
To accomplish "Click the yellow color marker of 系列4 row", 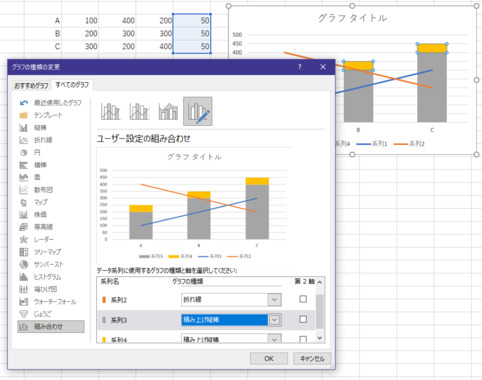I will point(104,340).
